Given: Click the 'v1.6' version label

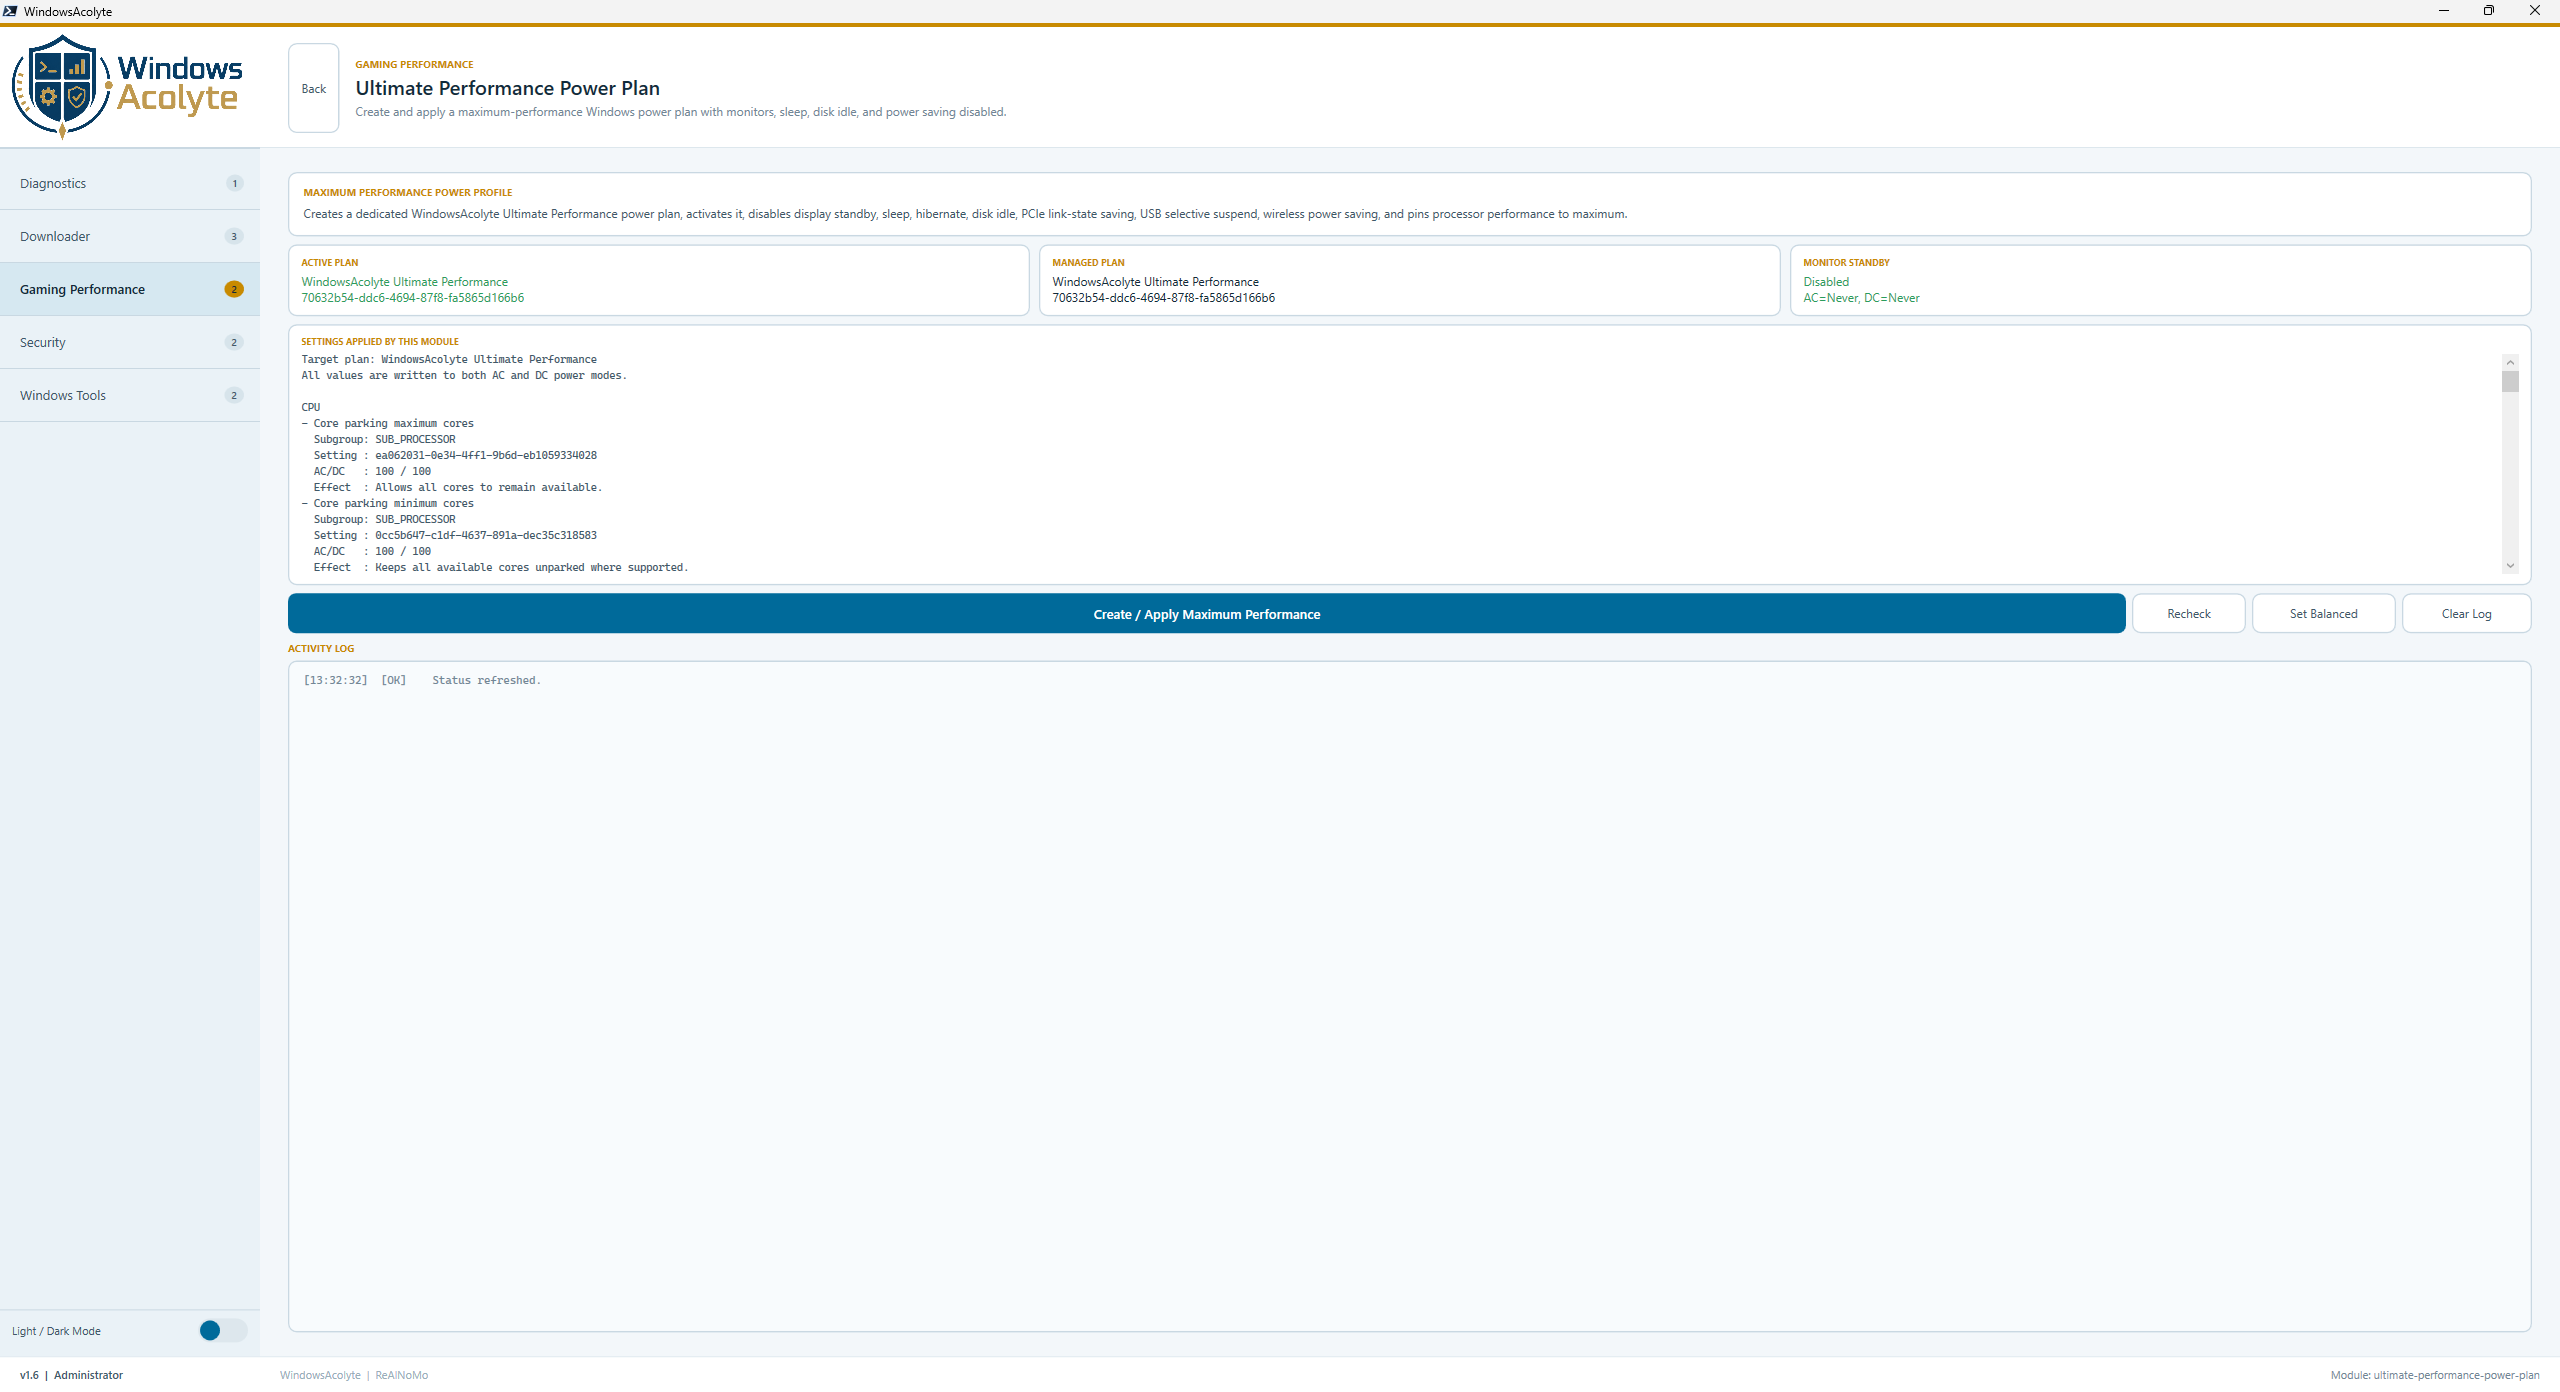Looking at the screenshot, I should 29,1375.
